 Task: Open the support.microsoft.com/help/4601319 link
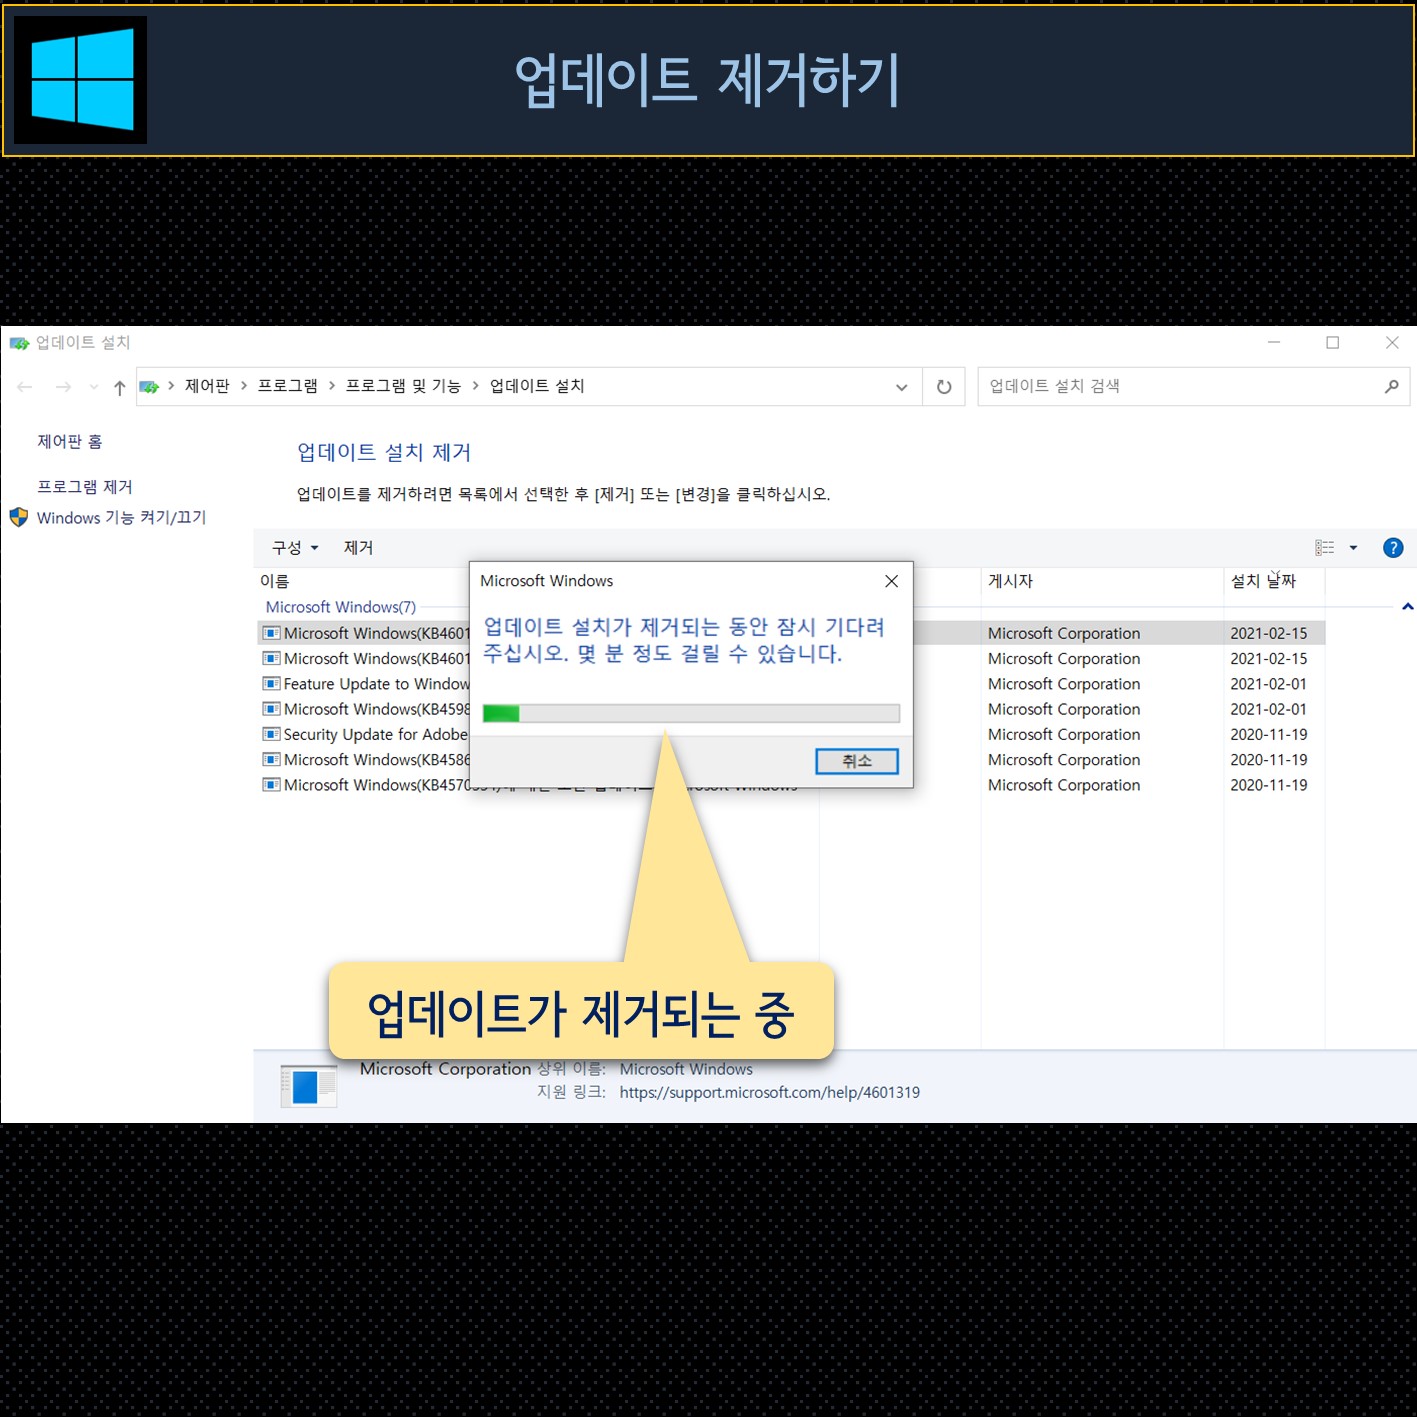pos(769,1093)
